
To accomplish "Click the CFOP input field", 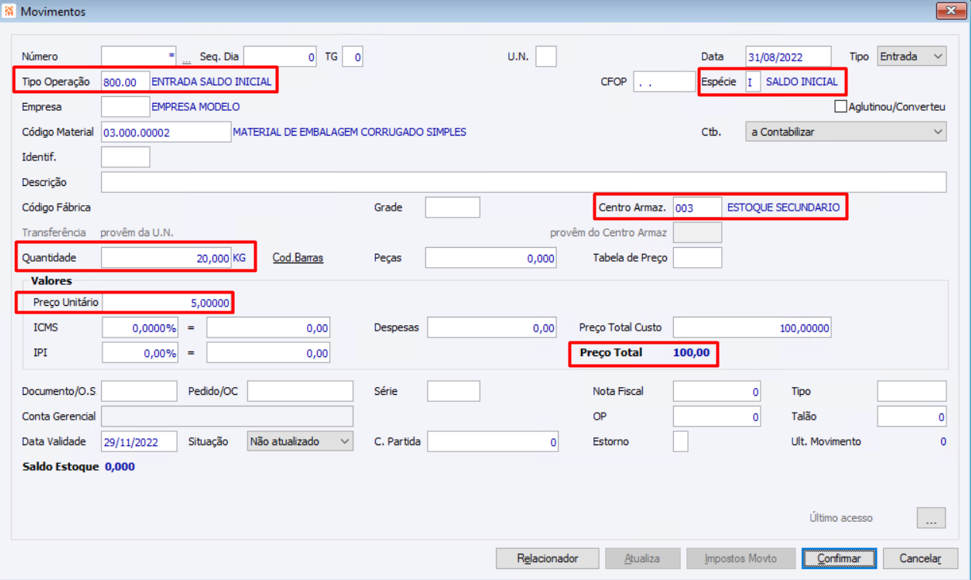I will pos(664,82).
